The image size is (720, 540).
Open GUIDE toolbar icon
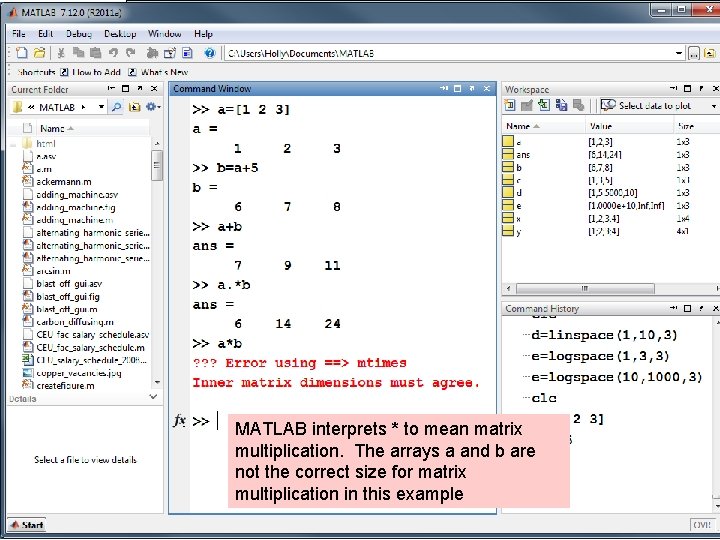(x=170, y=53)
